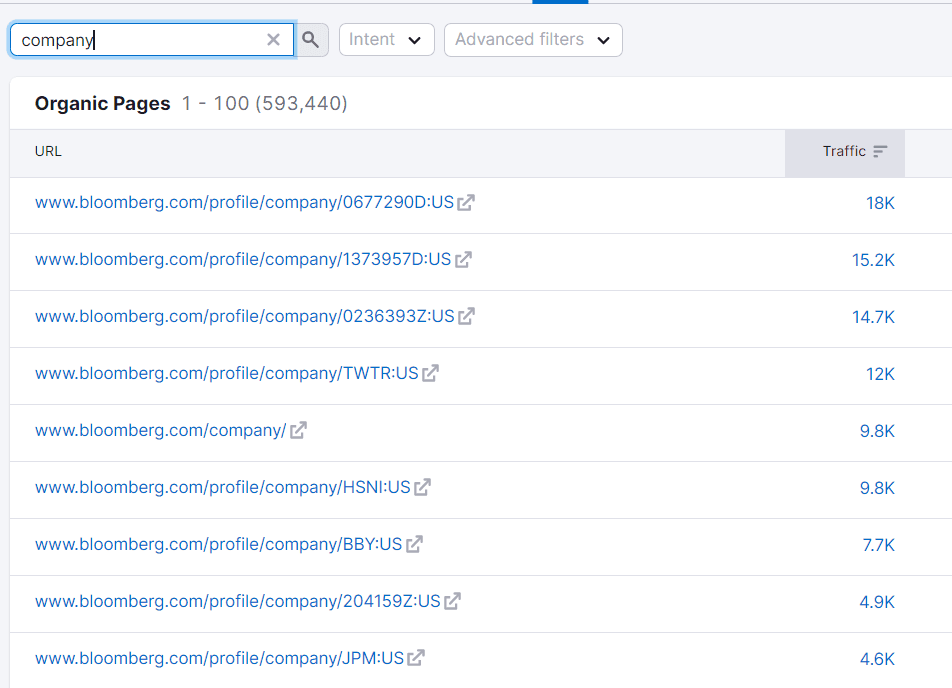Open external link icon for TWTR:US page
This screenshot has height=688, width=952.
pyautogui.click(x=430, y=374)
